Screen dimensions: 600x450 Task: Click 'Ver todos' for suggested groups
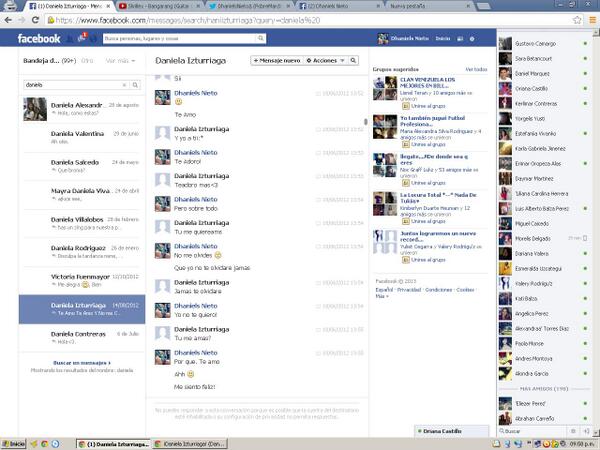tap(476, 69)
